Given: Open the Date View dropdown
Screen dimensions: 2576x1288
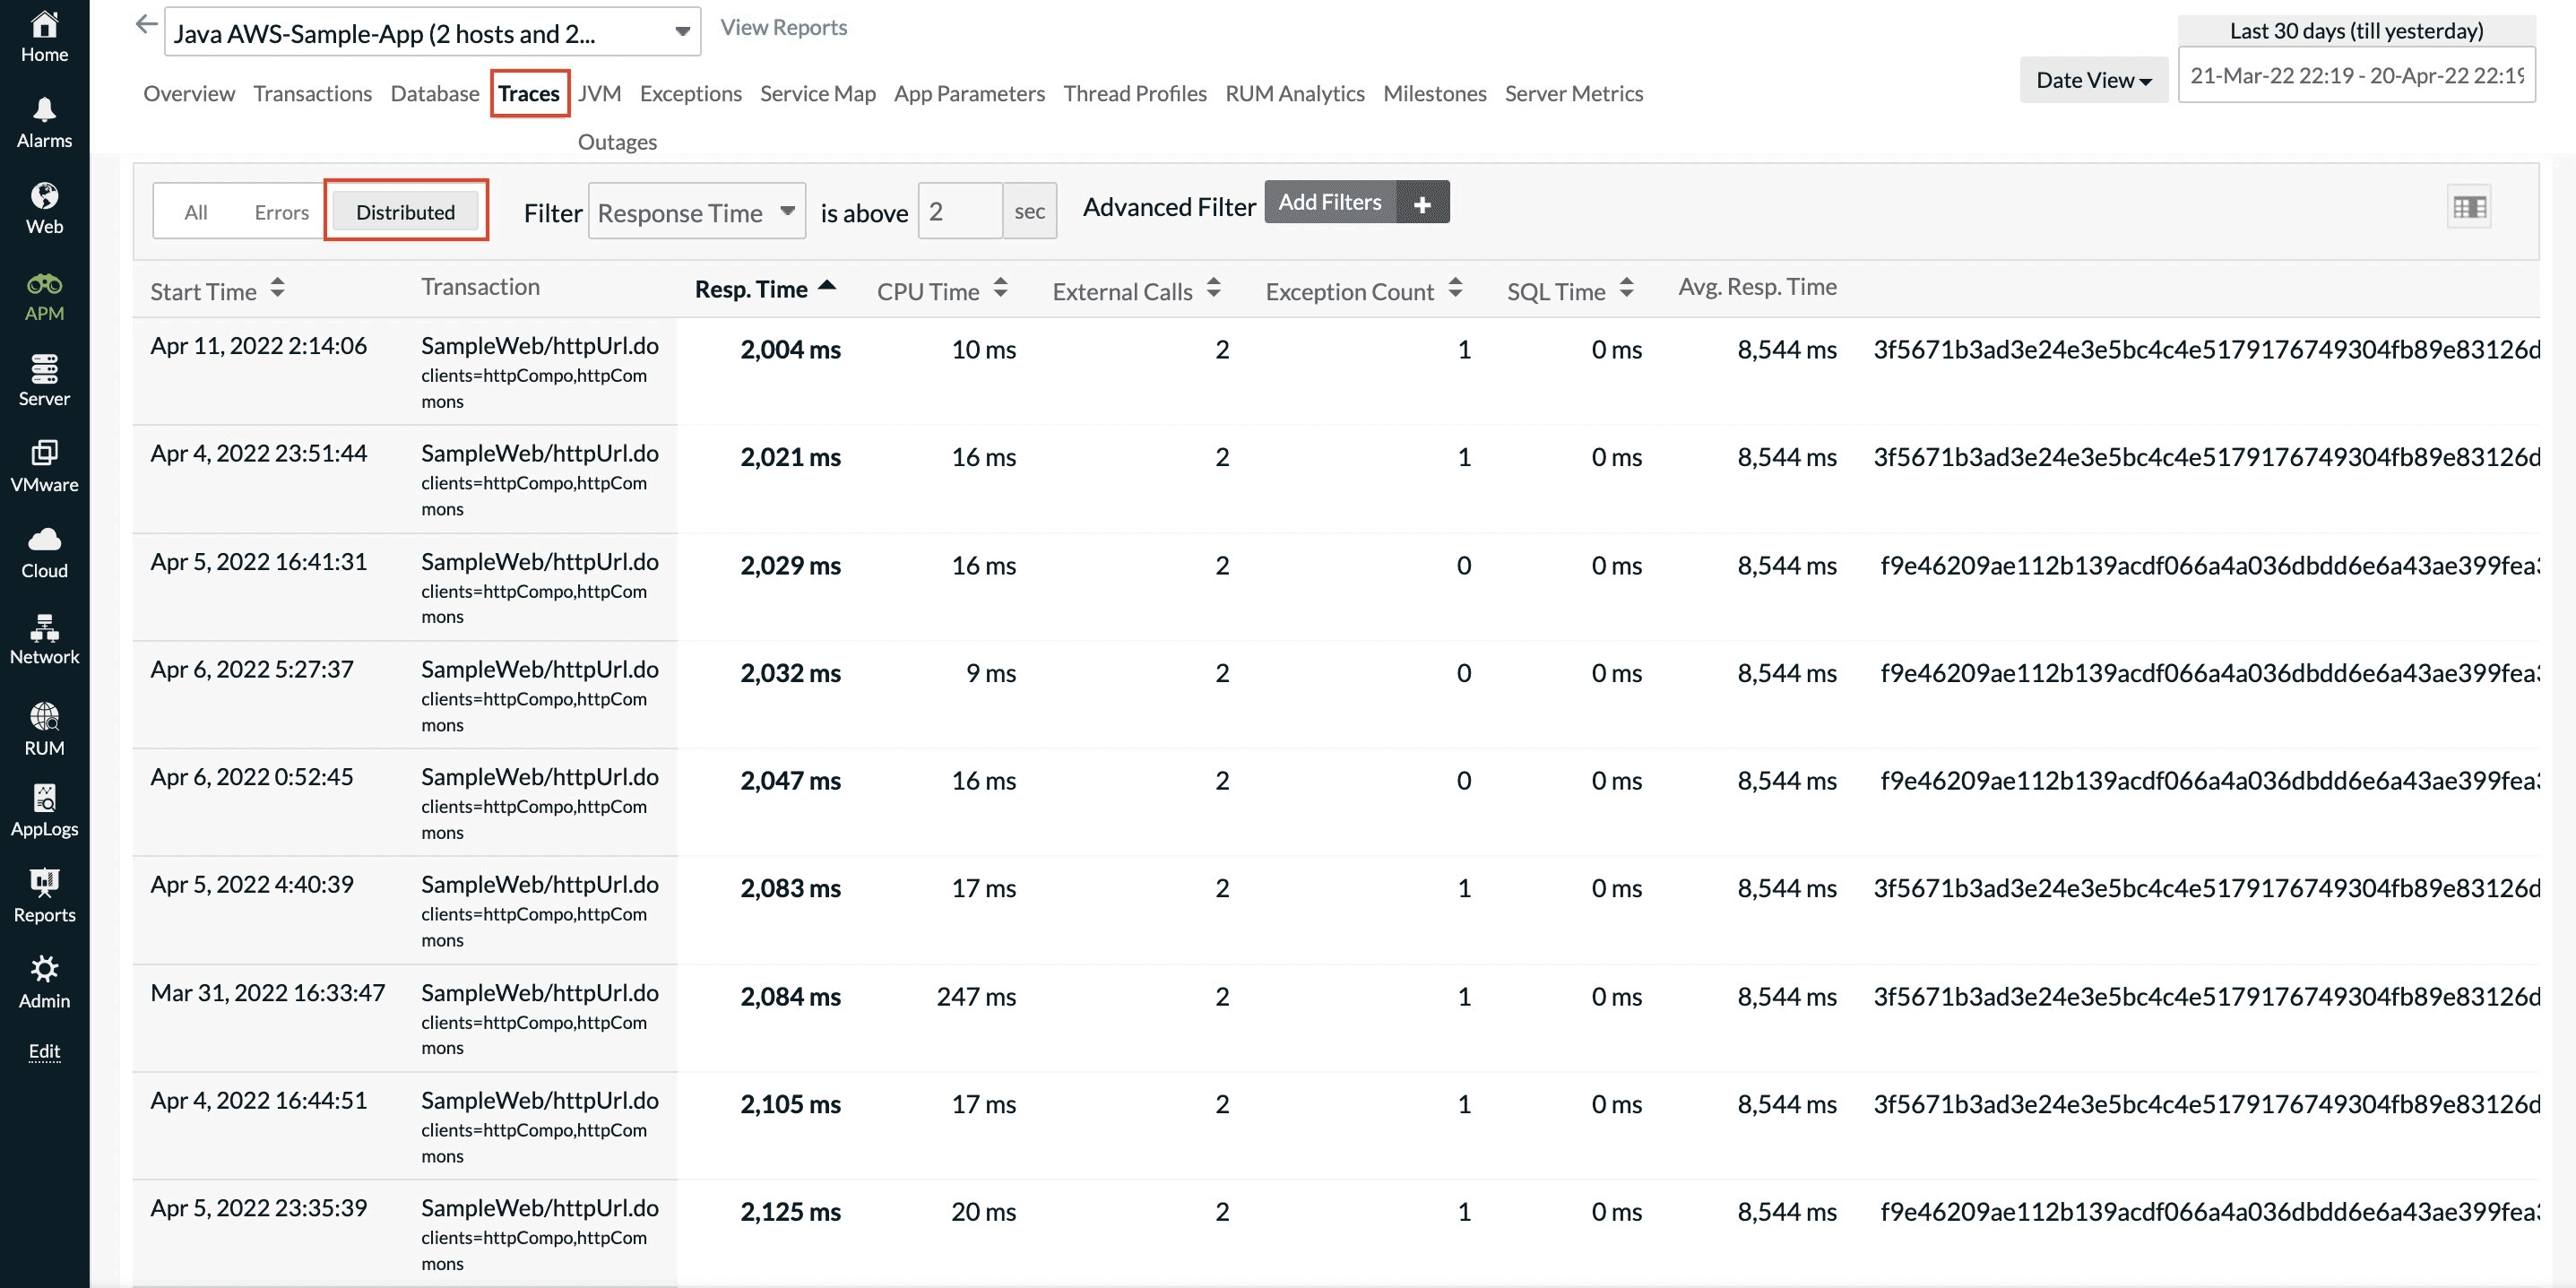Looking at the screenshot, I should (2093, 79).
